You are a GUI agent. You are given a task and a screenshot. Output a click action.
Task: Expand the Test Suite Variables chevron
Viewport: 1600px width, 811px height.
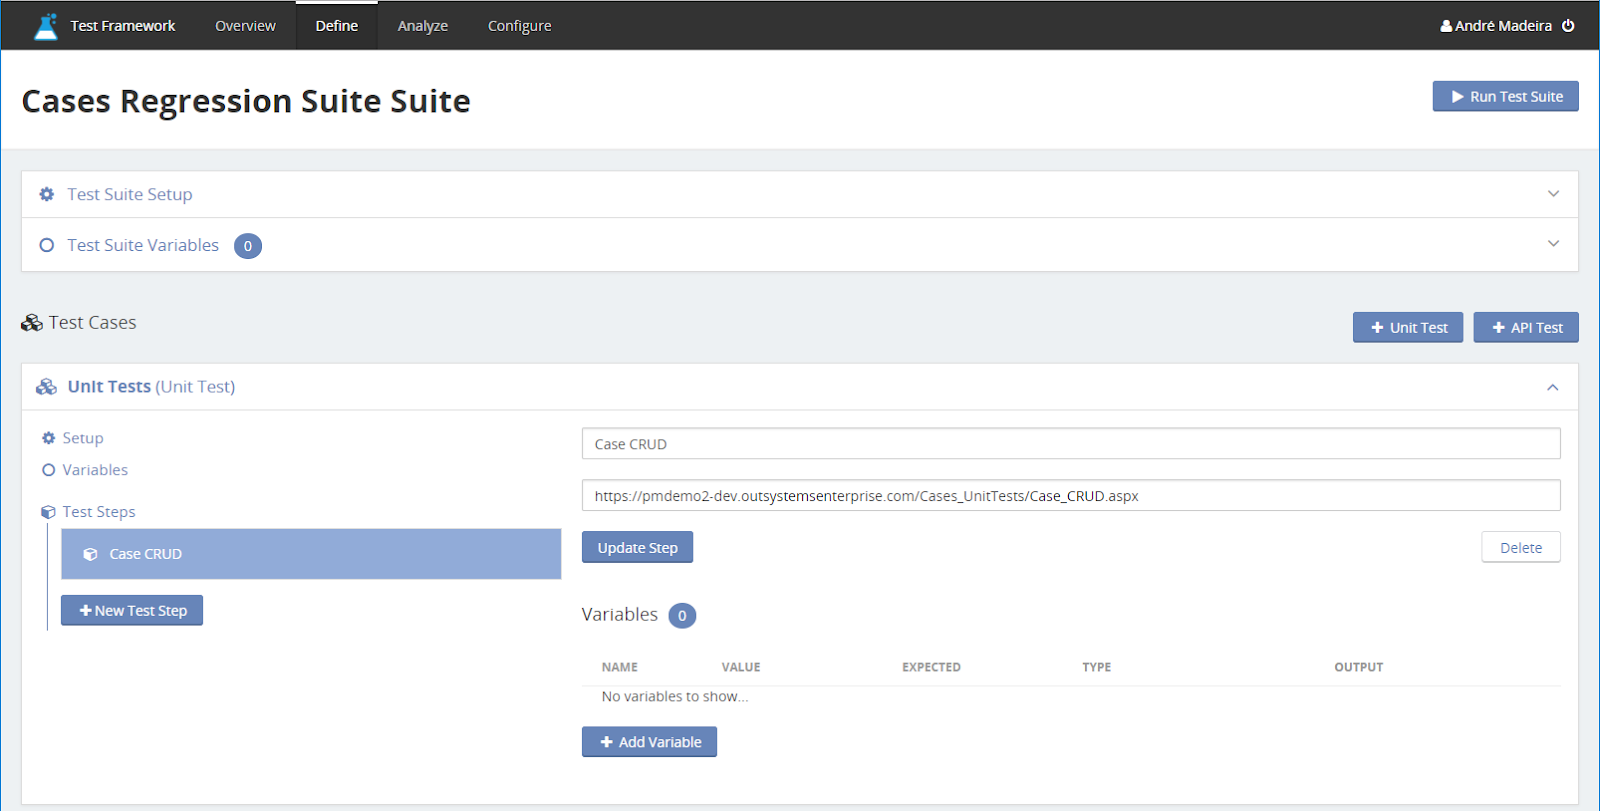pyautogui.click(x=1553, y=244)
